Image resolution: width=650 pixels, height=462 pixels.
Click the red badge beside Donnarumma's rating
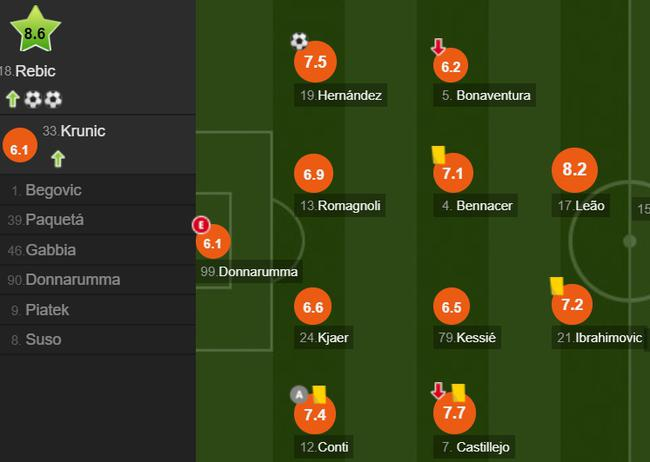click(199, 225)
